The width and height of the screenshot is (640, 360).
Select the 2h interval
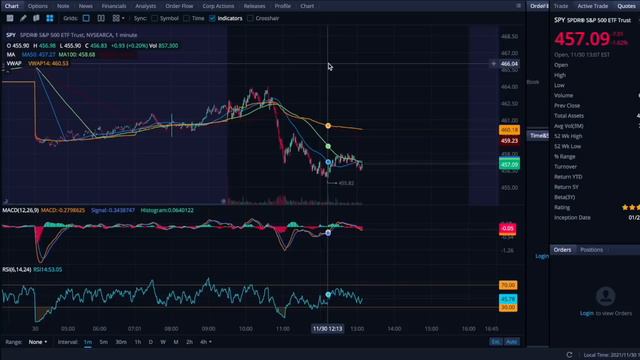pyautogui.click(x=189, y=342)
